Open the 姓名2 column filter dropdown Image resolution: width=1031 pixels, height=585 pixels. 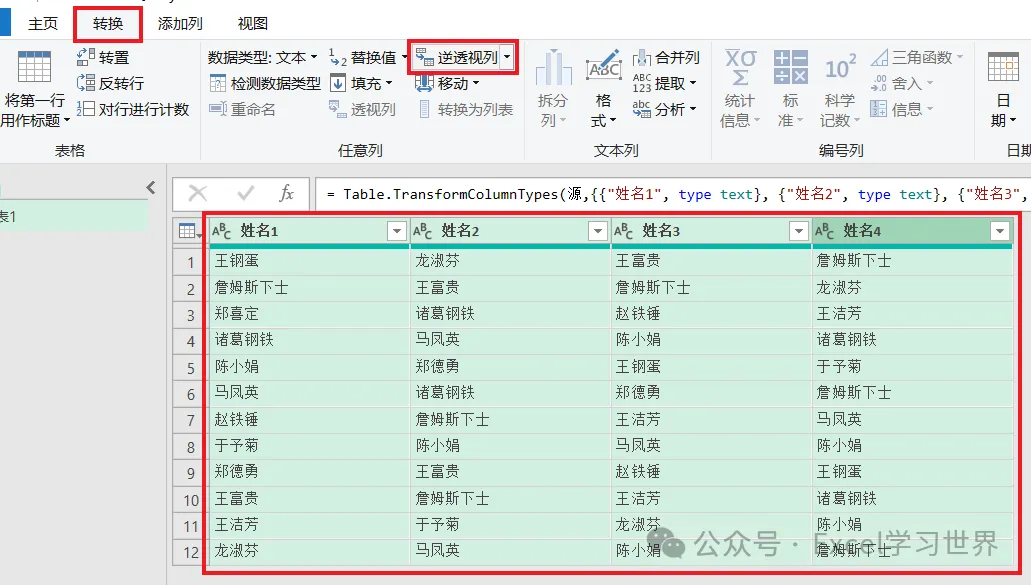tap(598, 231)
